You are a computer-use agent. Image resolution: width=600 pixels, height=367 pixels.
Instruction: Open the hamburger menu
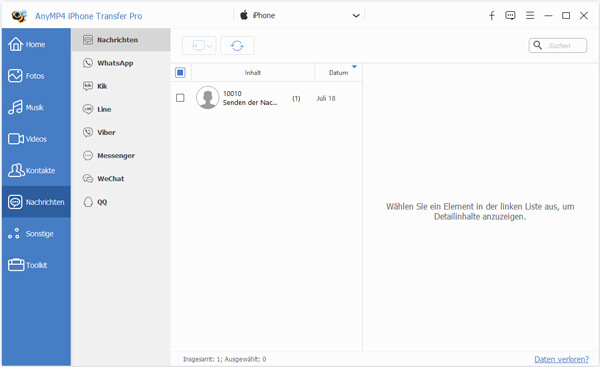coord(530,15)
